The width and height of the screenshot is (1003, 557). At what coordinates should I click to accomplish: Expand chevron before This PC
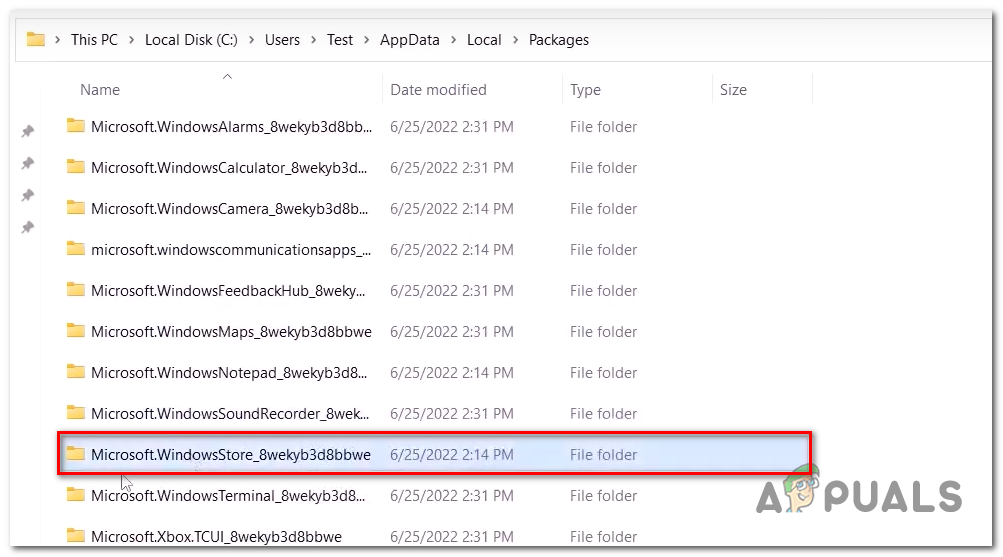pos(58,40)
